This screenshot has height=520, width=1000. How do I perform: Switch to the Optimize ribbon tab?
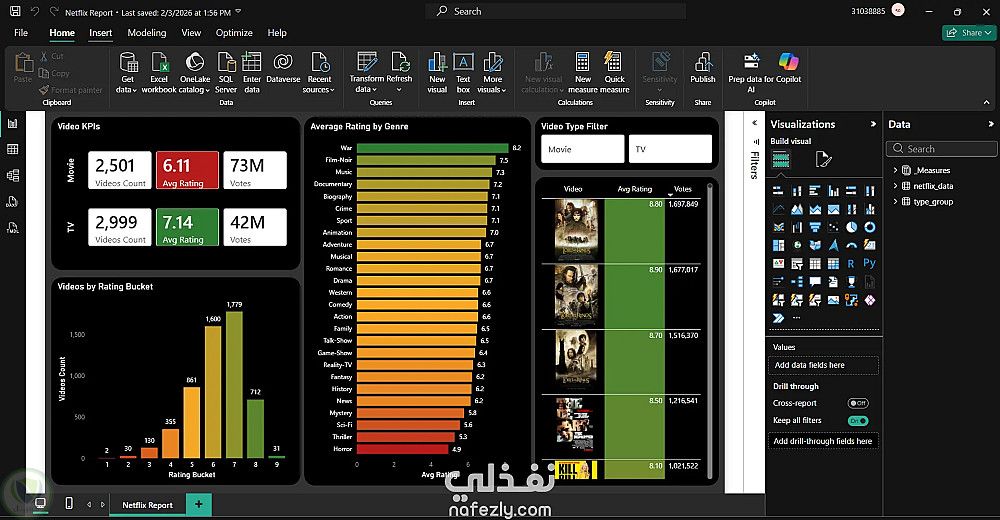coord(234,33)
